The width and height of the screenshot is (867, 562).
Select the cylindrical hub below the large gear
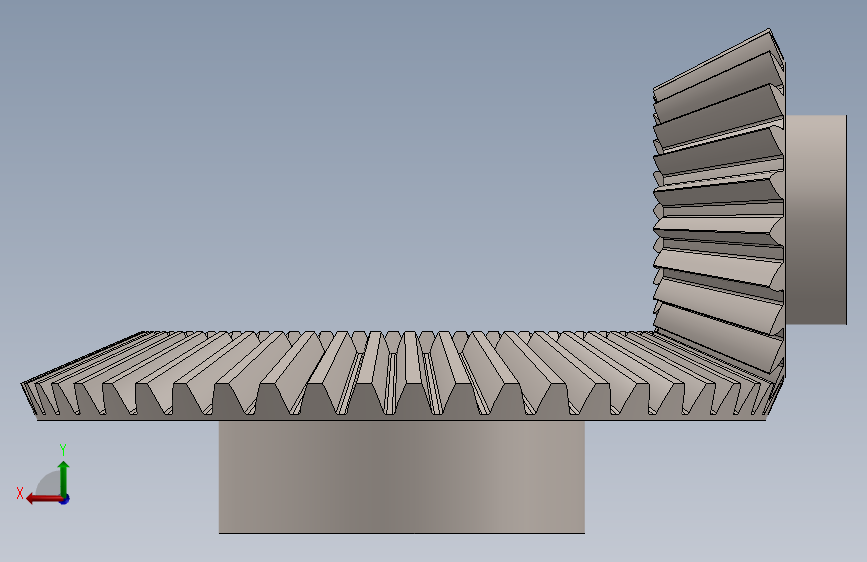(x=401, y=477)
